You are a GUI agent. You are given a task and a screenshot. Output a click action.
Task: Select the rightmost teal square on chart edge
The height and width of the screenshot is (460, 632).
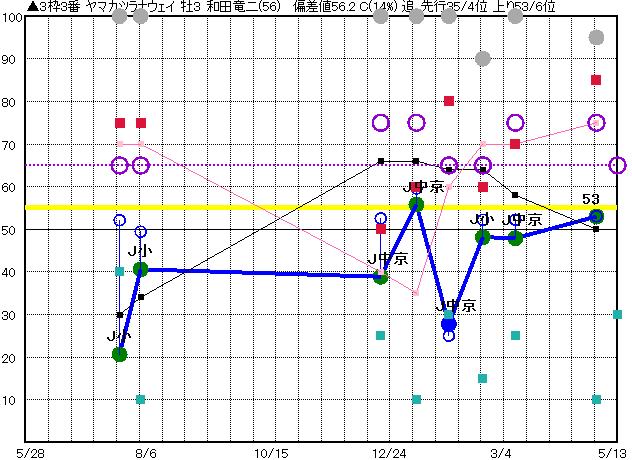click(x=618, y=314)
